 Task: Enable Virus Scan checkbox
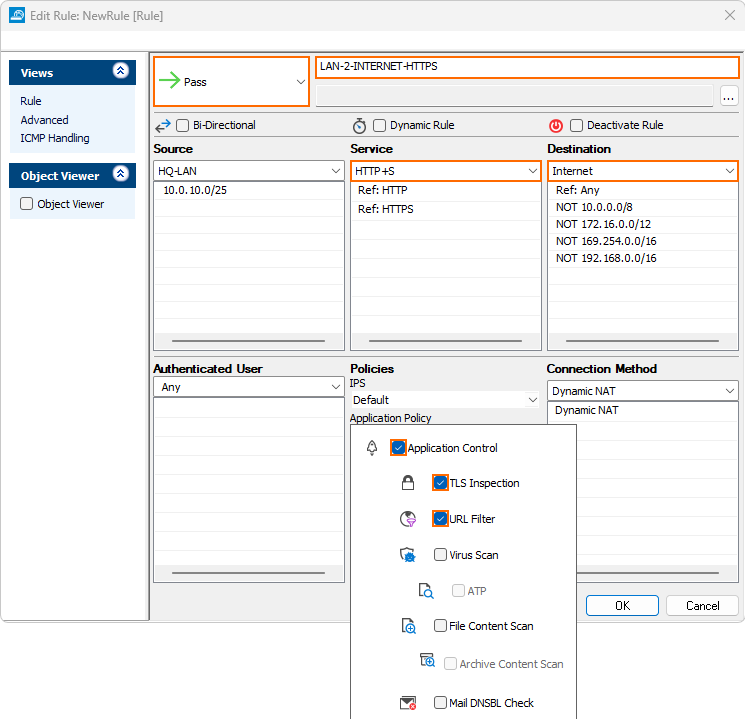click(440, 555)
